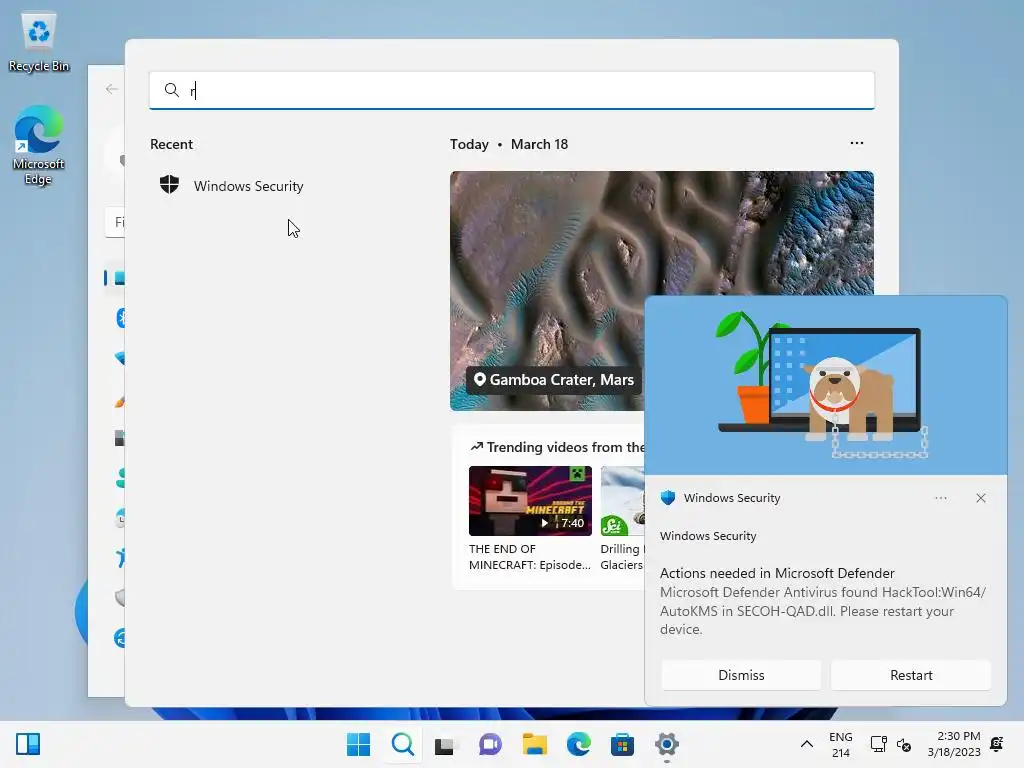
Task: Open the three-dot options next to Today
Action: tap(857, 143)
